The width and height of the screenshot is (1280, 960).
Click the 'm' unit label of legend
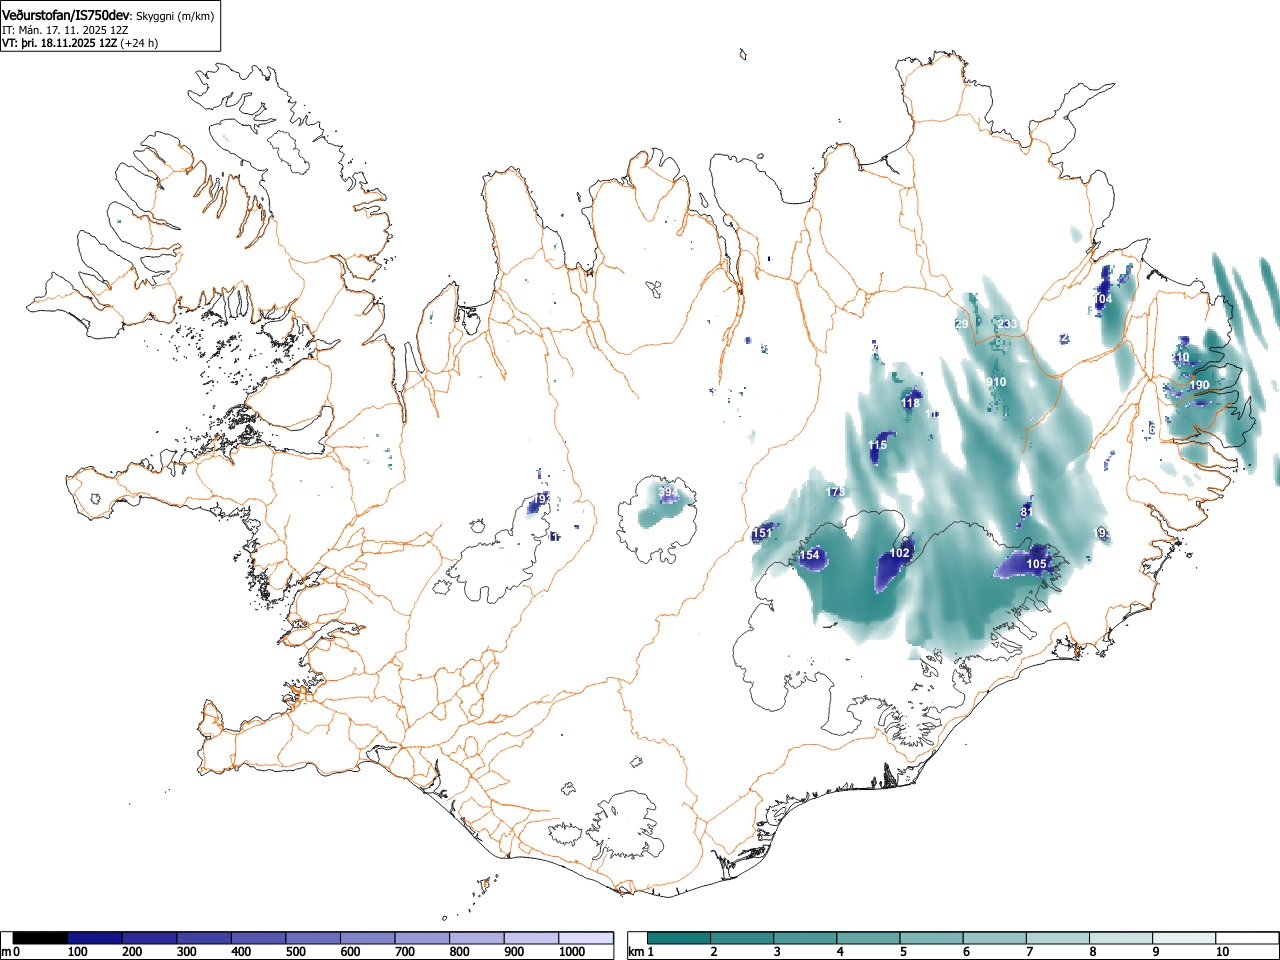pos(7,952)
